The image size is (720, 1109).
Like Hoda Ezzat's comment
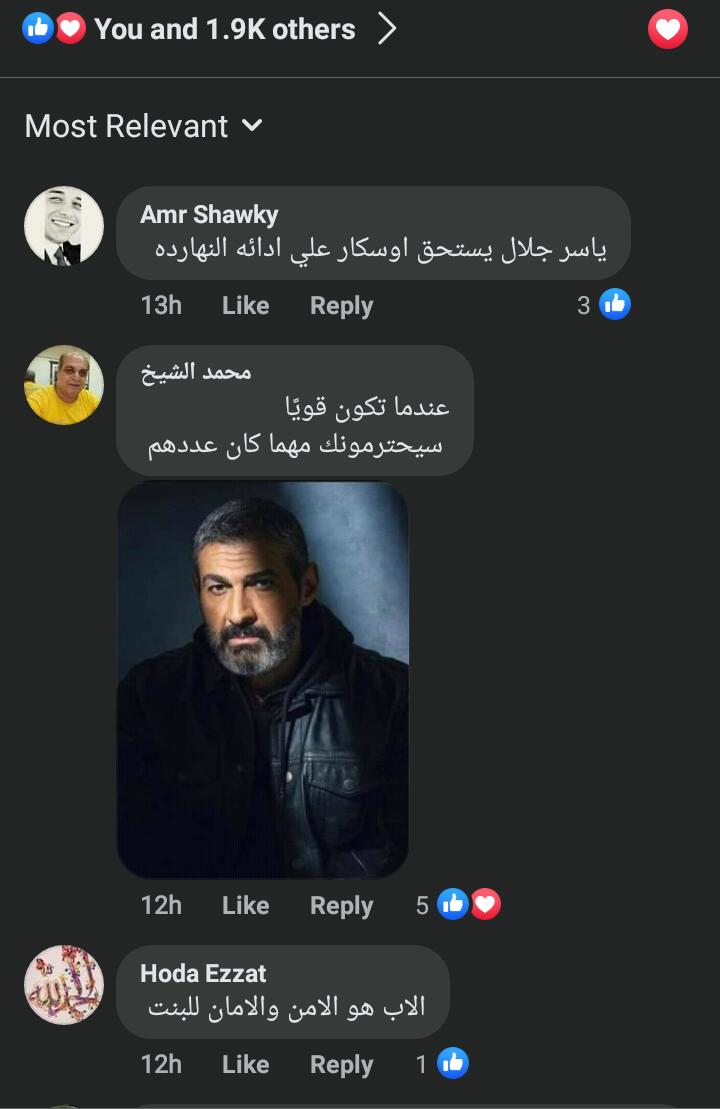point(245,1065)
